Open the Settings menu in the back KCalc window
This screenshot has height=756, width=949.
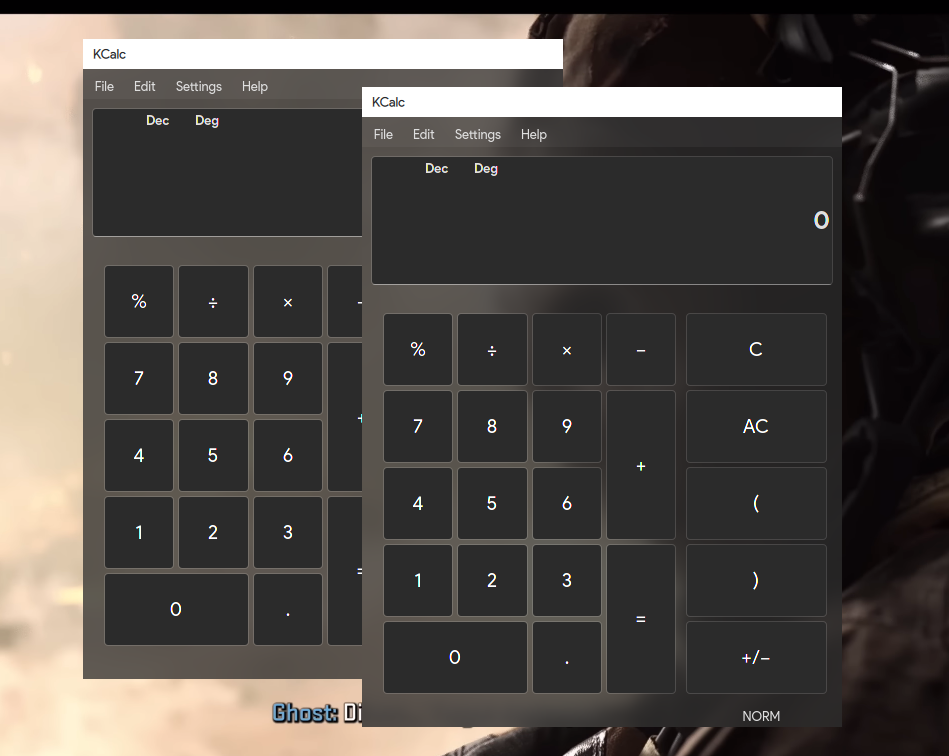[198, 86]
